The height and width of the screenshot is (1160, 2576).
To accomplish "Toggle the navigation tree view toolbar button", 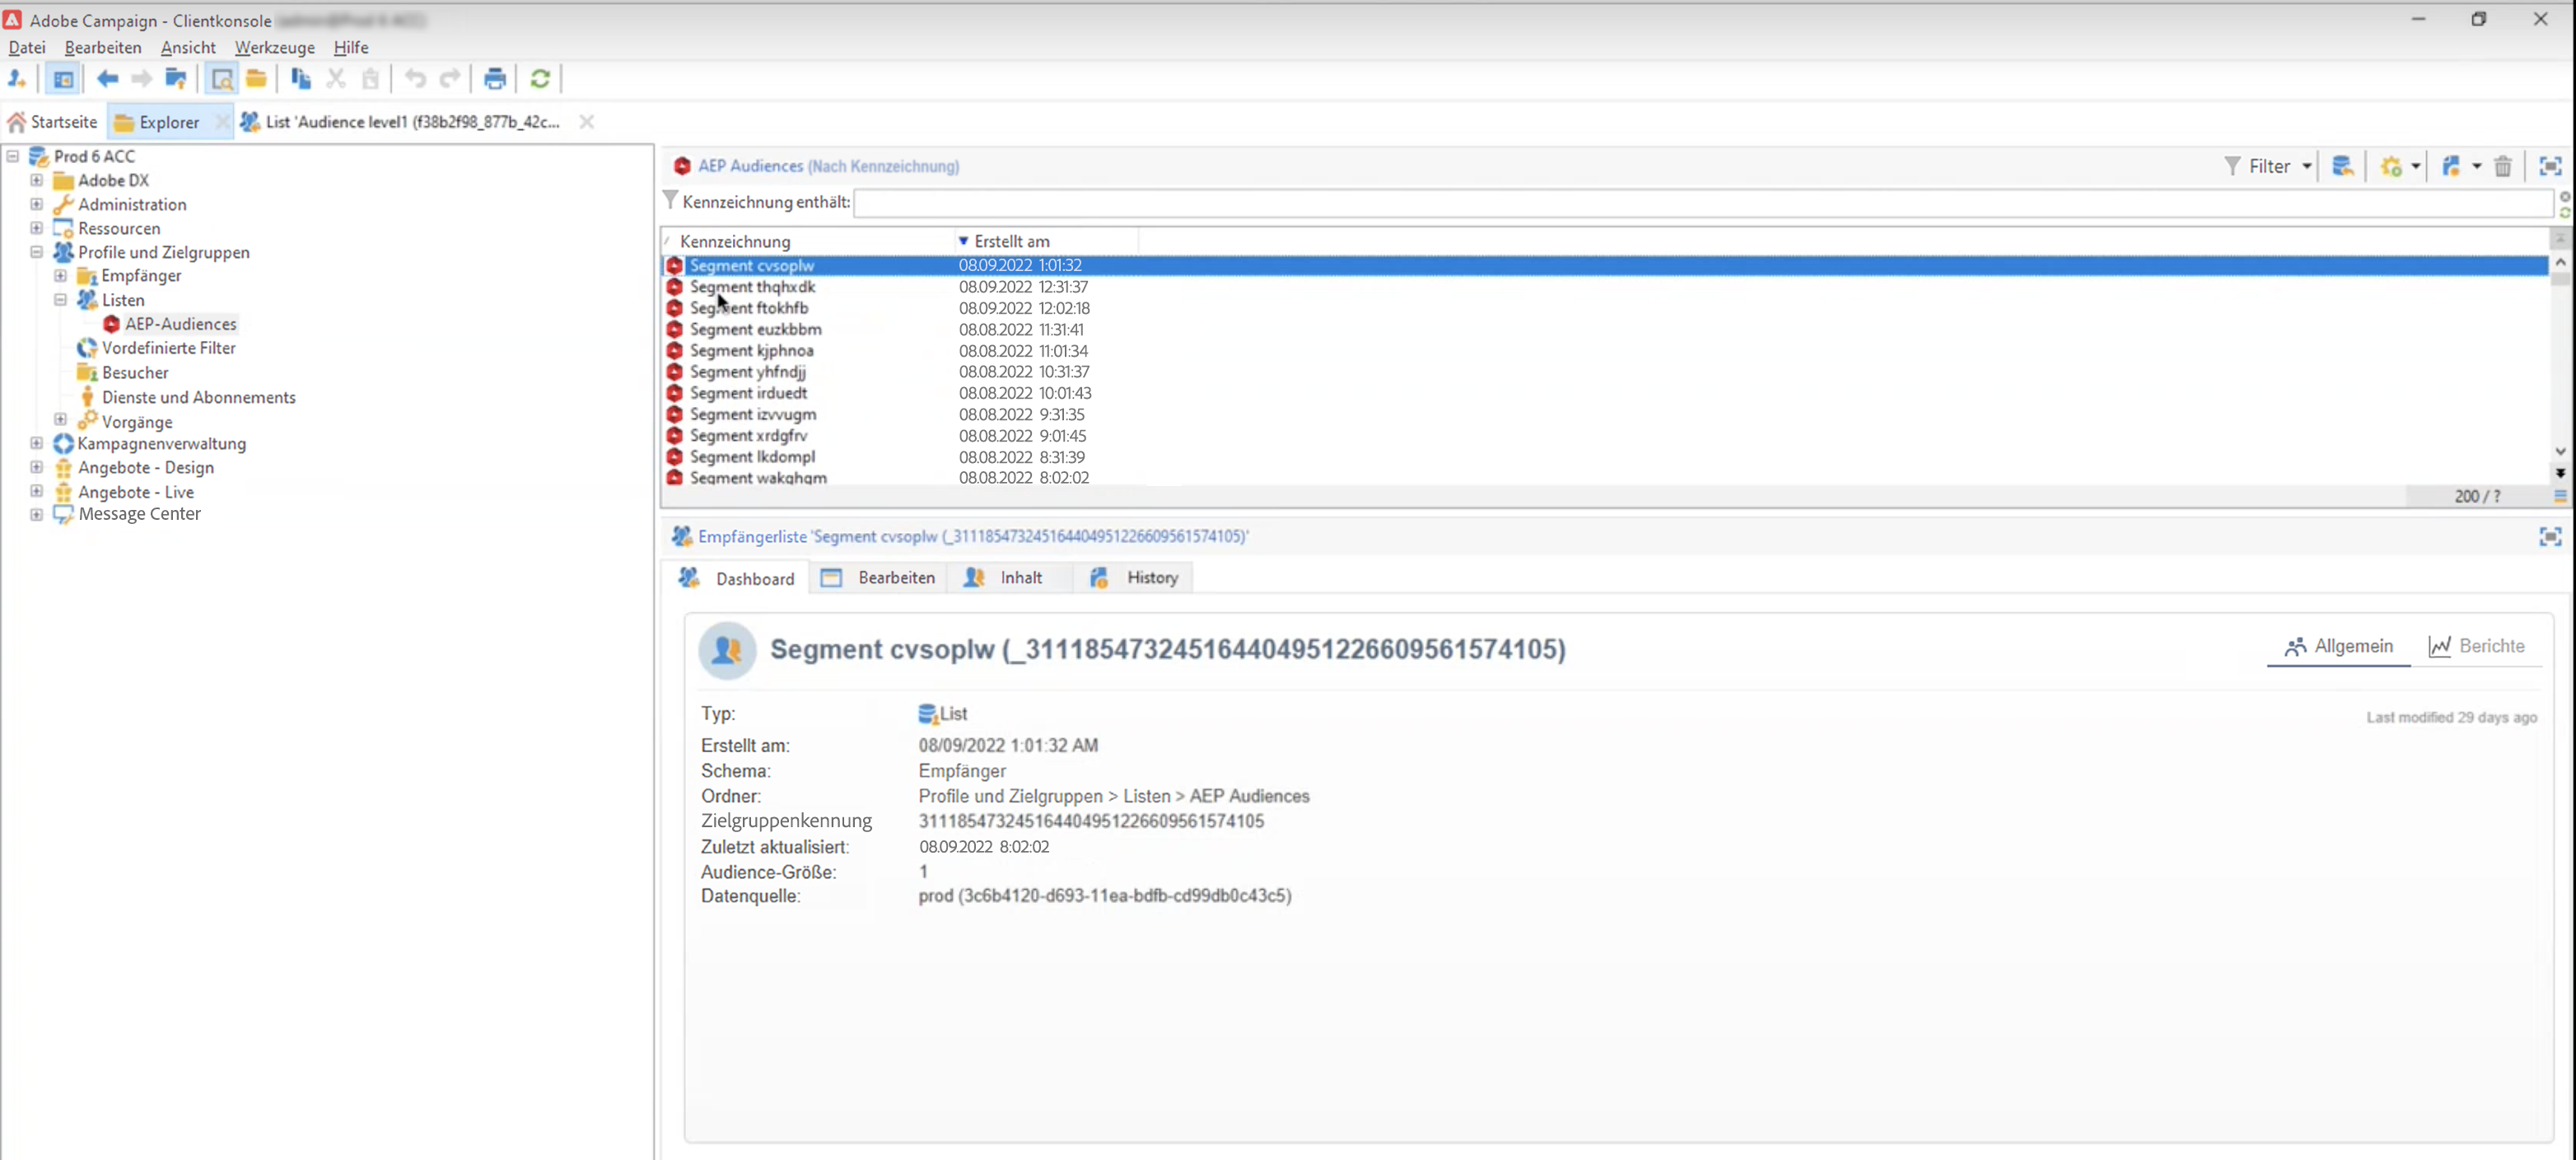I will pos(63,79).
